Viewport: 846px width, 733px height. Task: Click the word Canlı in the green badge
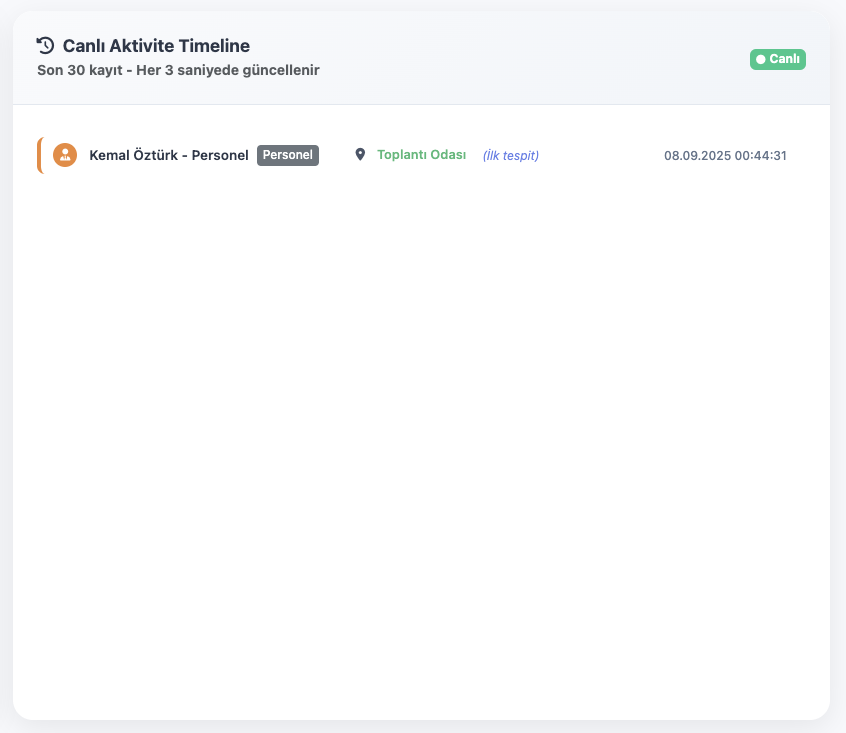(784, 59)
